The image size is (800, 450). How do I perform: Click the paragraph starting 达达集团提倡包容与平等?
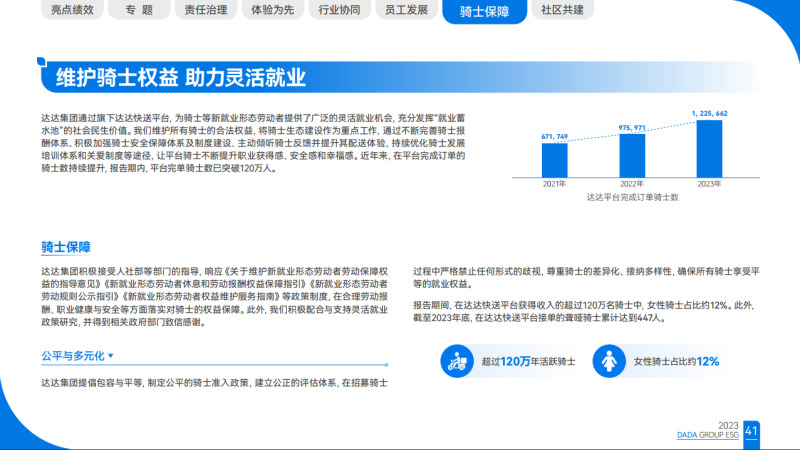point(214,383)
